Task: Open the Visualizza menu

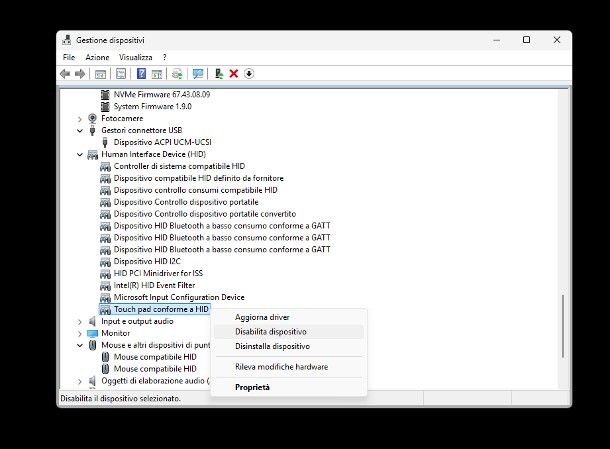Action: point(135,57)
